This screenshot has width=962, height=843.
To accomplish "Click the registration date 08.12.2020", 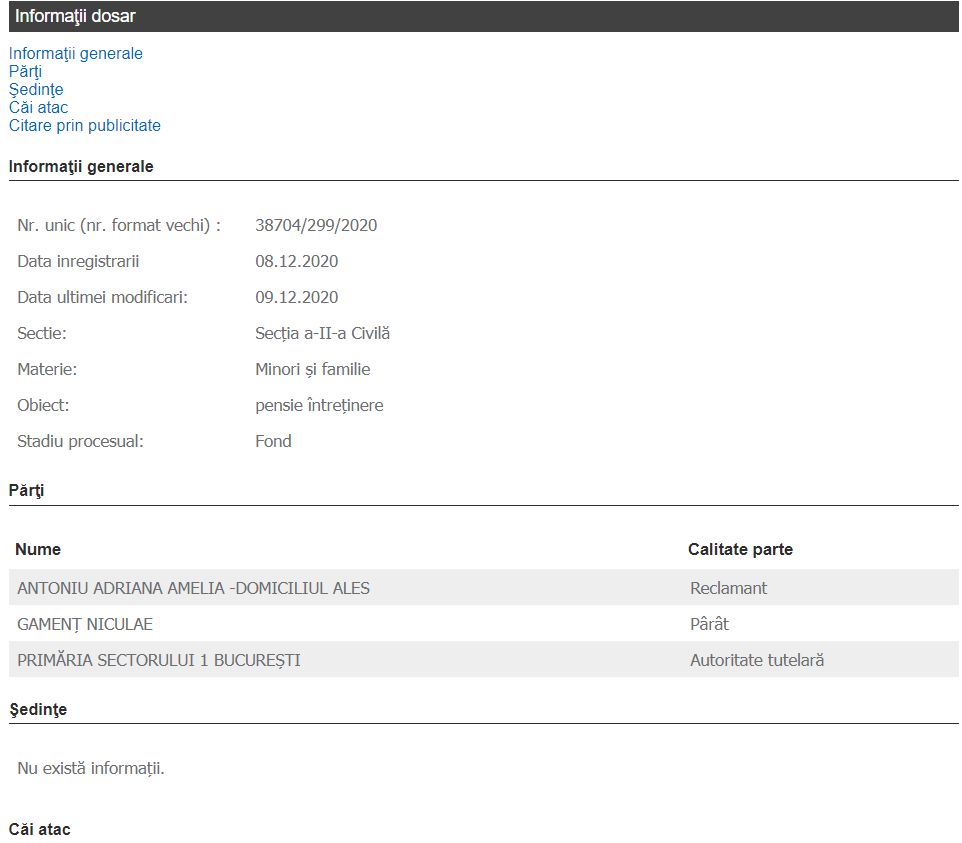I will point(296,262).
